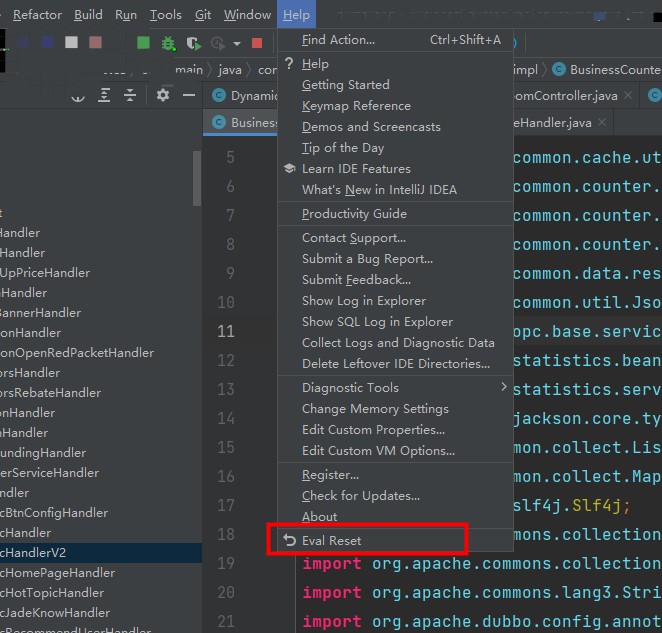This screenshot has height=633, width=662.
Task: Choose Edit Custom VM Options
Action: point(395,451)
